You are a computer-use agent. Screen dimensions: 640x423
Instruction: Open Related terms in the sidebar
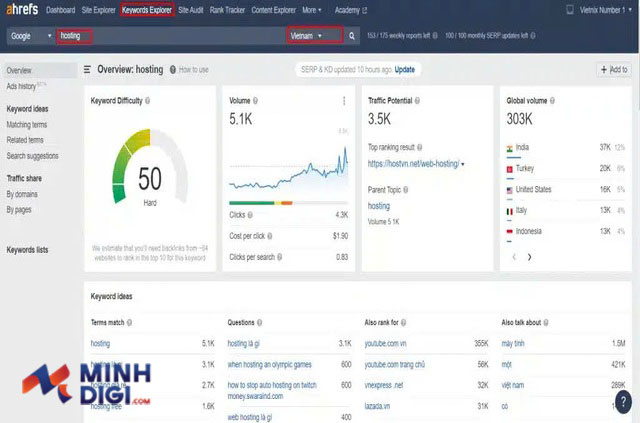[x=25, y=140]
